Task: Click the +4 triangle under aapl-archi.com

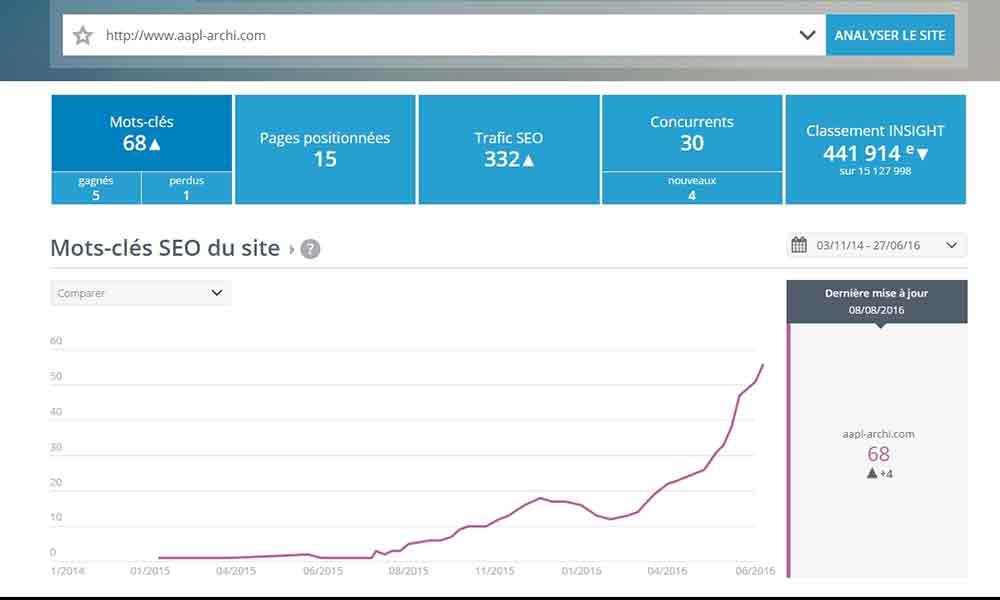Action: [872, 473]
